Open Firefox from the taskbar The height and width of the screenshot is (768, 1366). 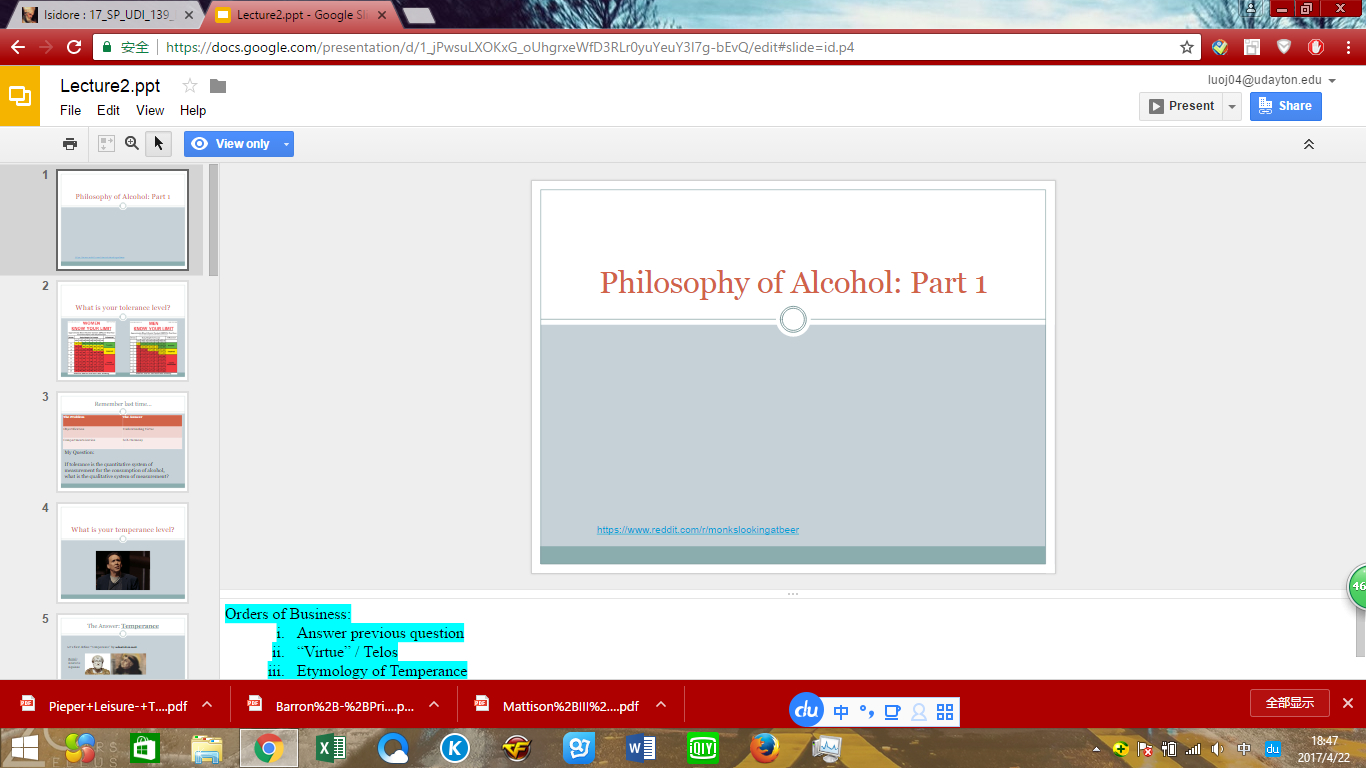(x=765, y=747)
